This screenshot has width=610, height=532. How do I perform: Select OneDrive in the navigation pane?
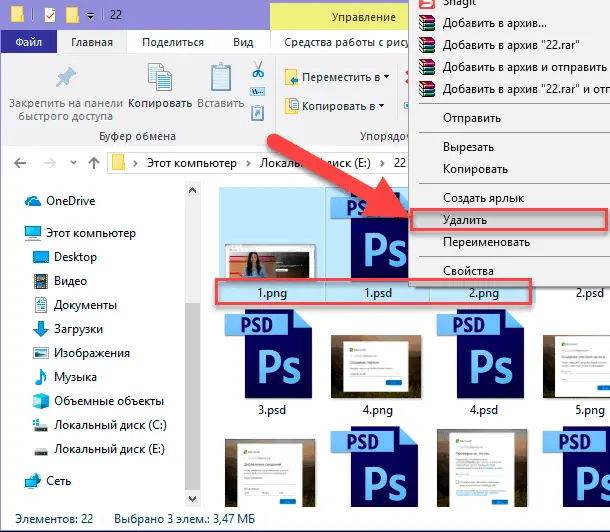(60, 201)
